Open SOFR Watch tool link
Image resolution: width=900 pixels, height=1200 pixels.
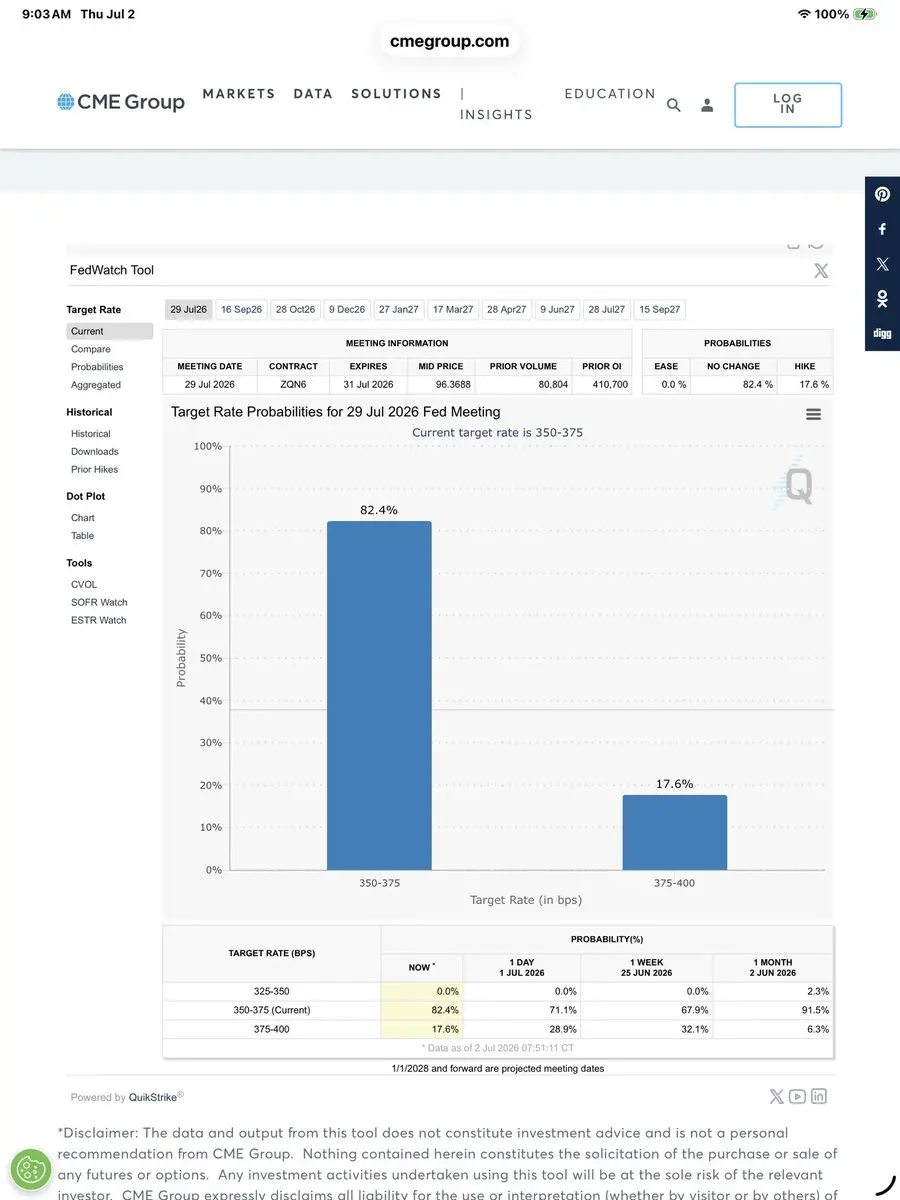click(x=99, y=602)
